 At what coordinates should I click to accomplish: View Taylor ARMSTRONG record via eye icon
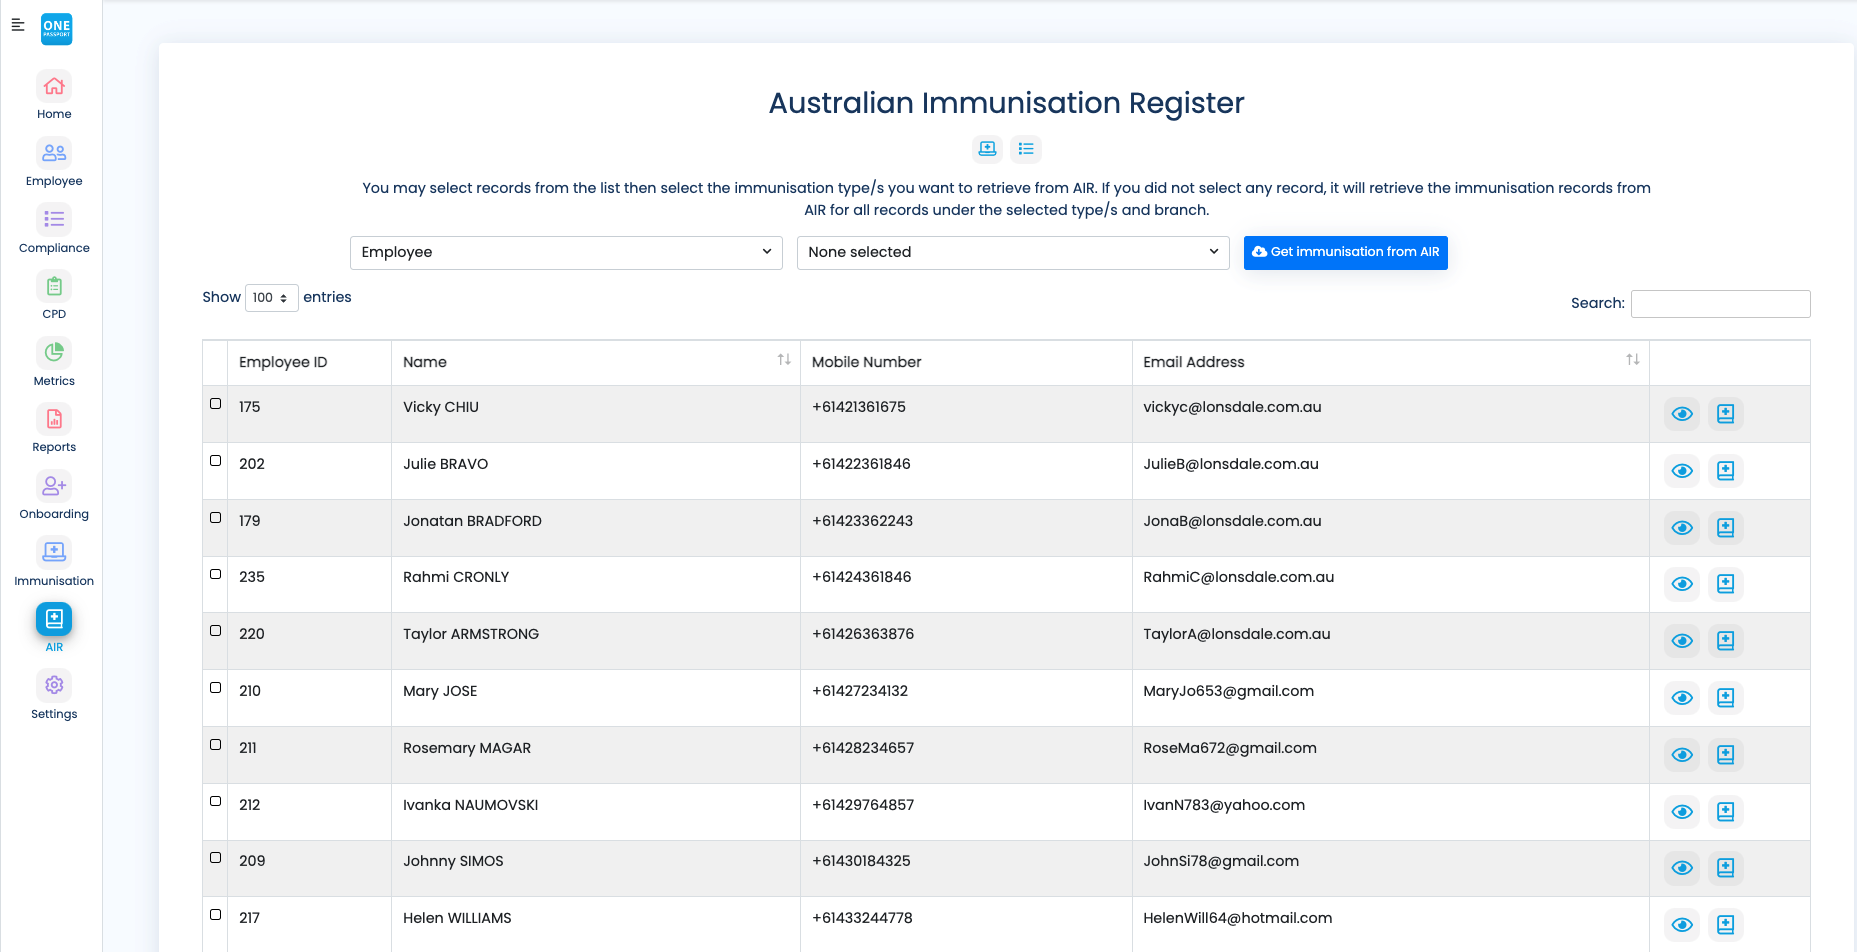1682,641
